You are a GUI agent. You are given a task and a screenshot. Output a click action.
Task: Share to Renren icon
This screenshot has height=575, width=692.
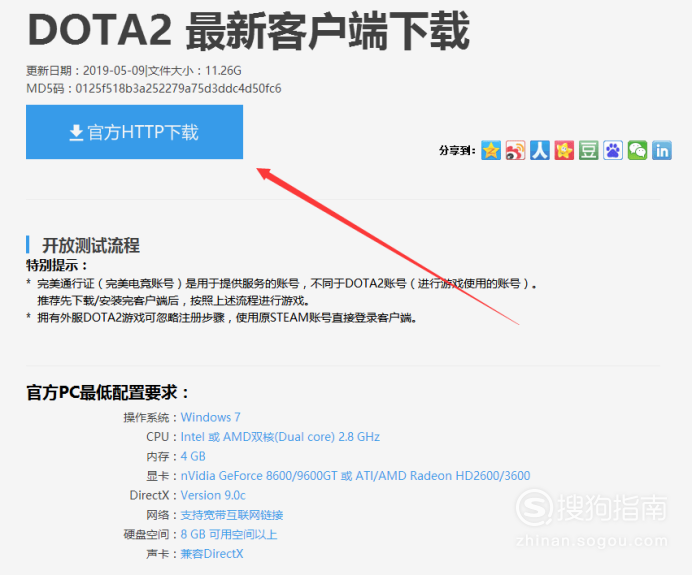click(x=540, y=150)
